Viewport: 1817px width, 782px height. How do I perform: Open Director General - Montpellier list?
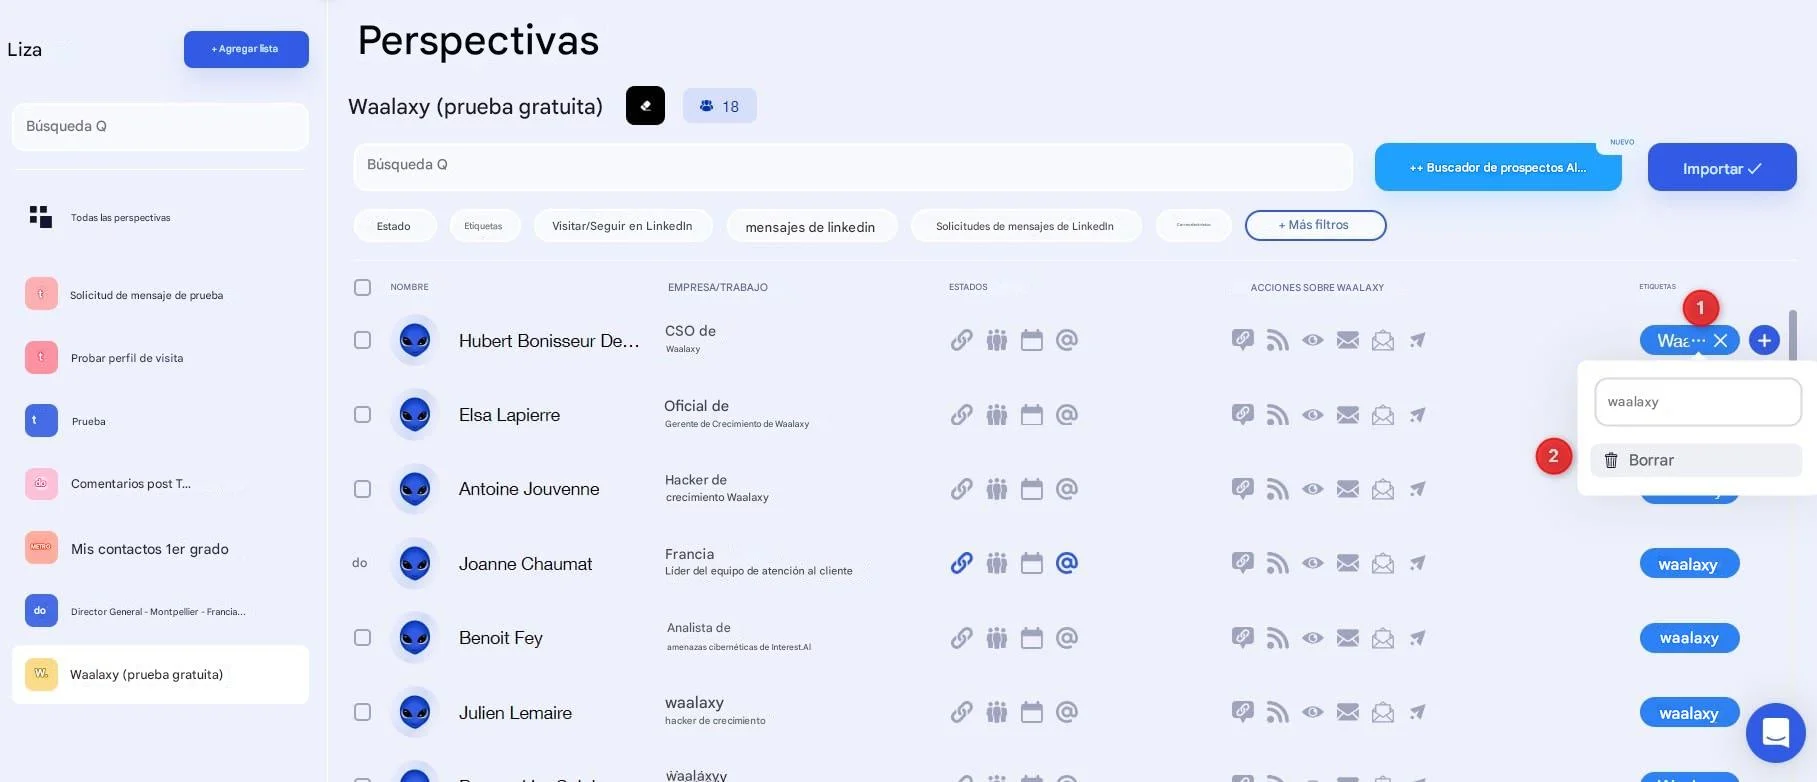point(160,611)
